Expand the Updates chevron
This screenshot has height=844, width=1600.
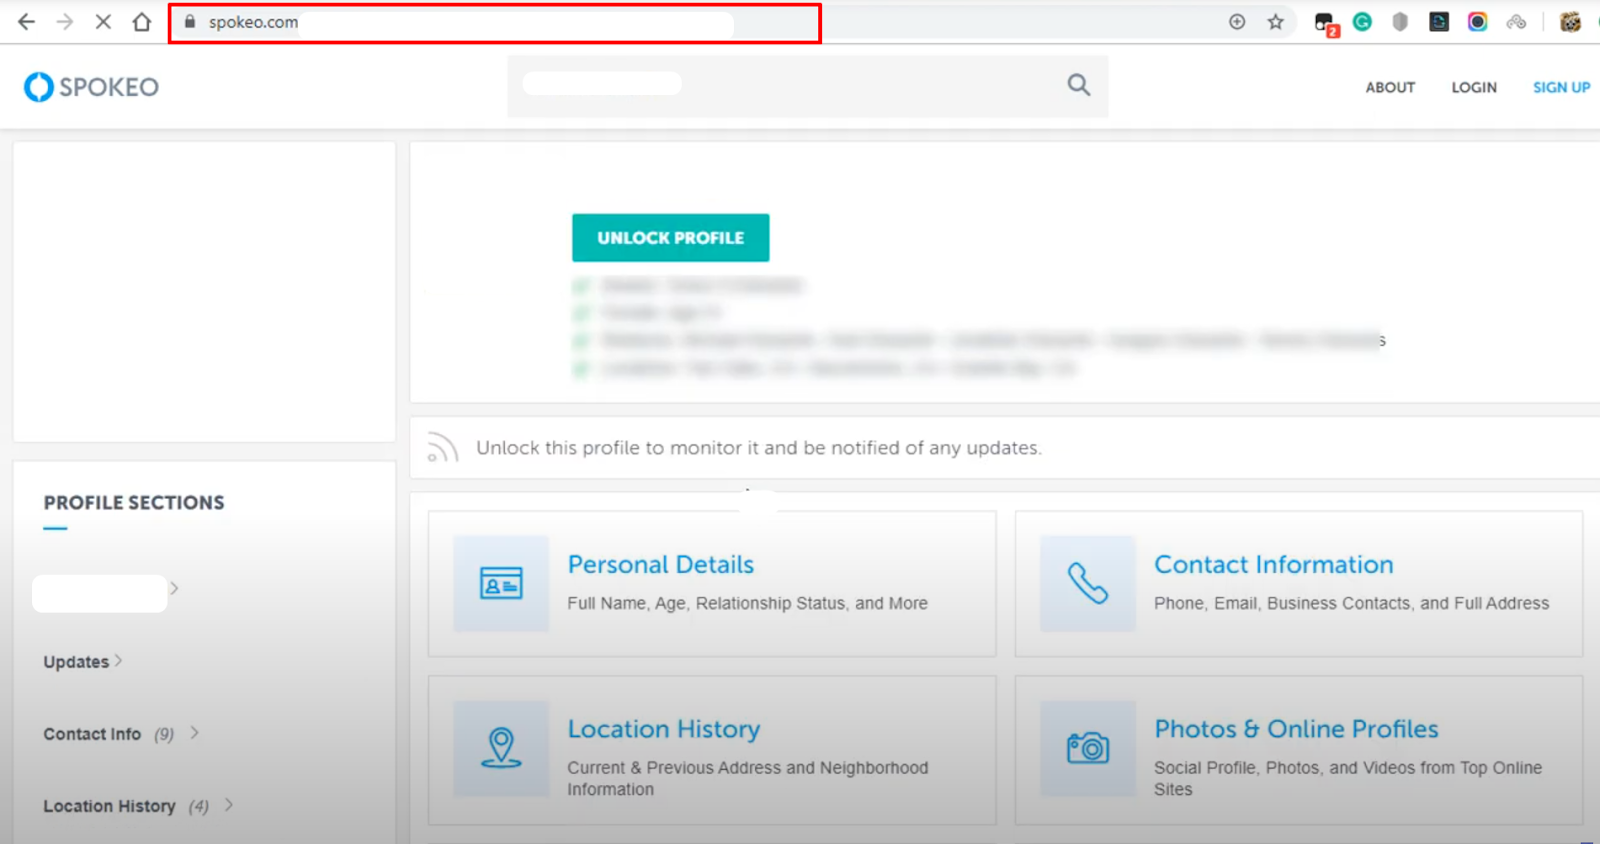coord(119,660)
